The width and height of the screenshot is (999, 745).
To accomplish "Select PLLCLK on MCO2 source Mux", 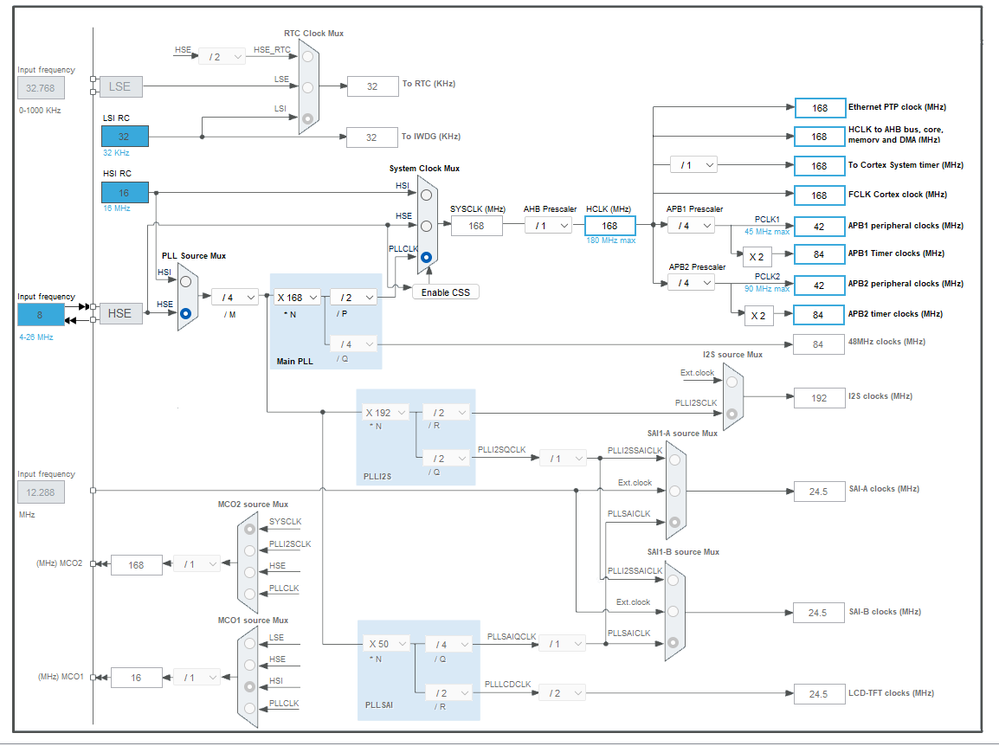I will pos(249,594).
